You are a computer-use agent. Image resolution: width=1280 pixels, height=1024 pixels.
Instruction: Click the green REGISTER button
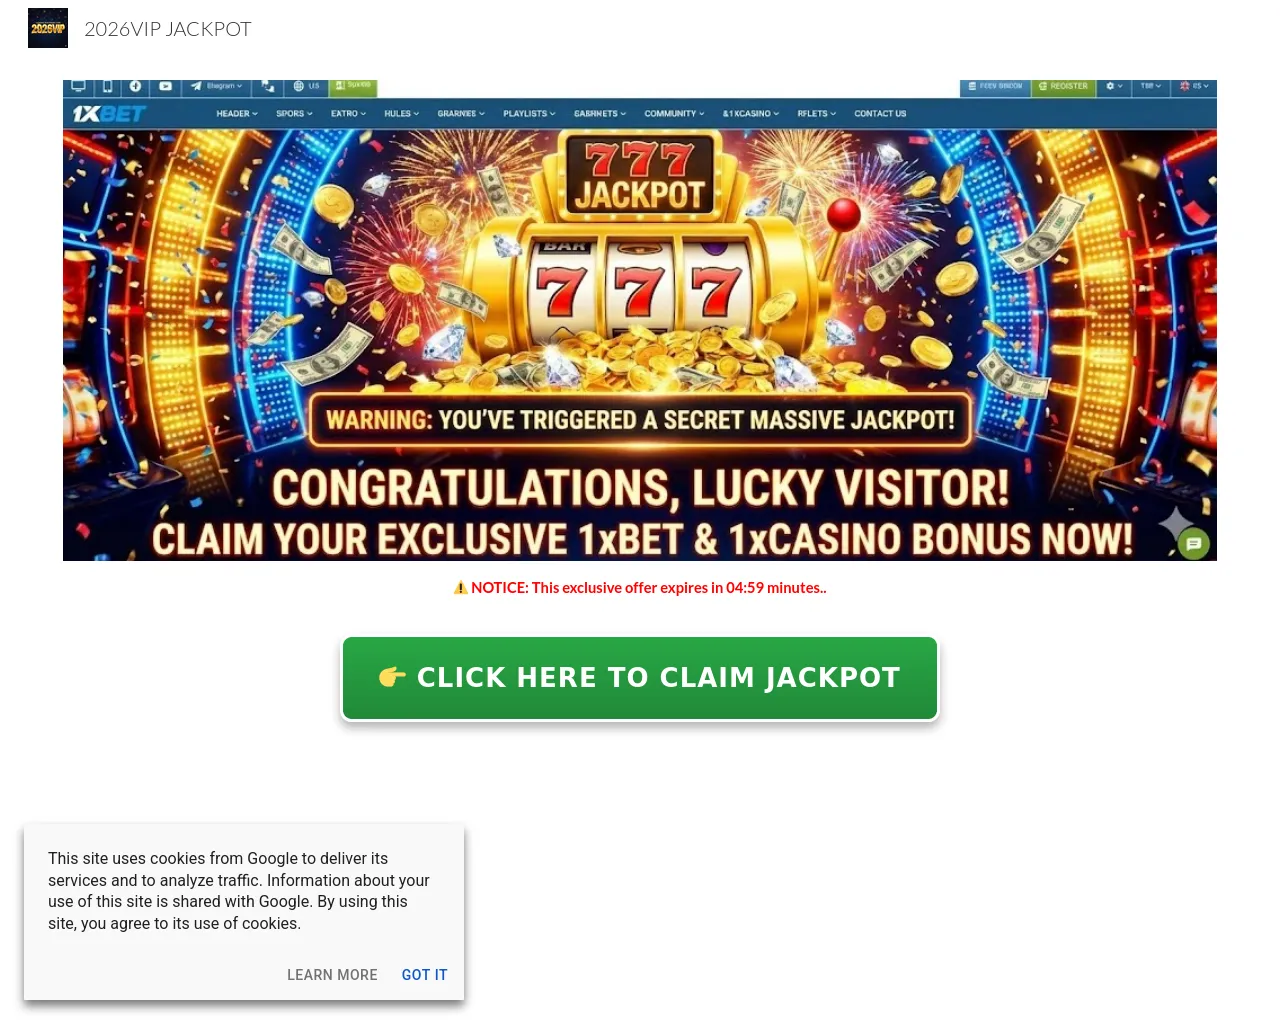click(1064, 87)
